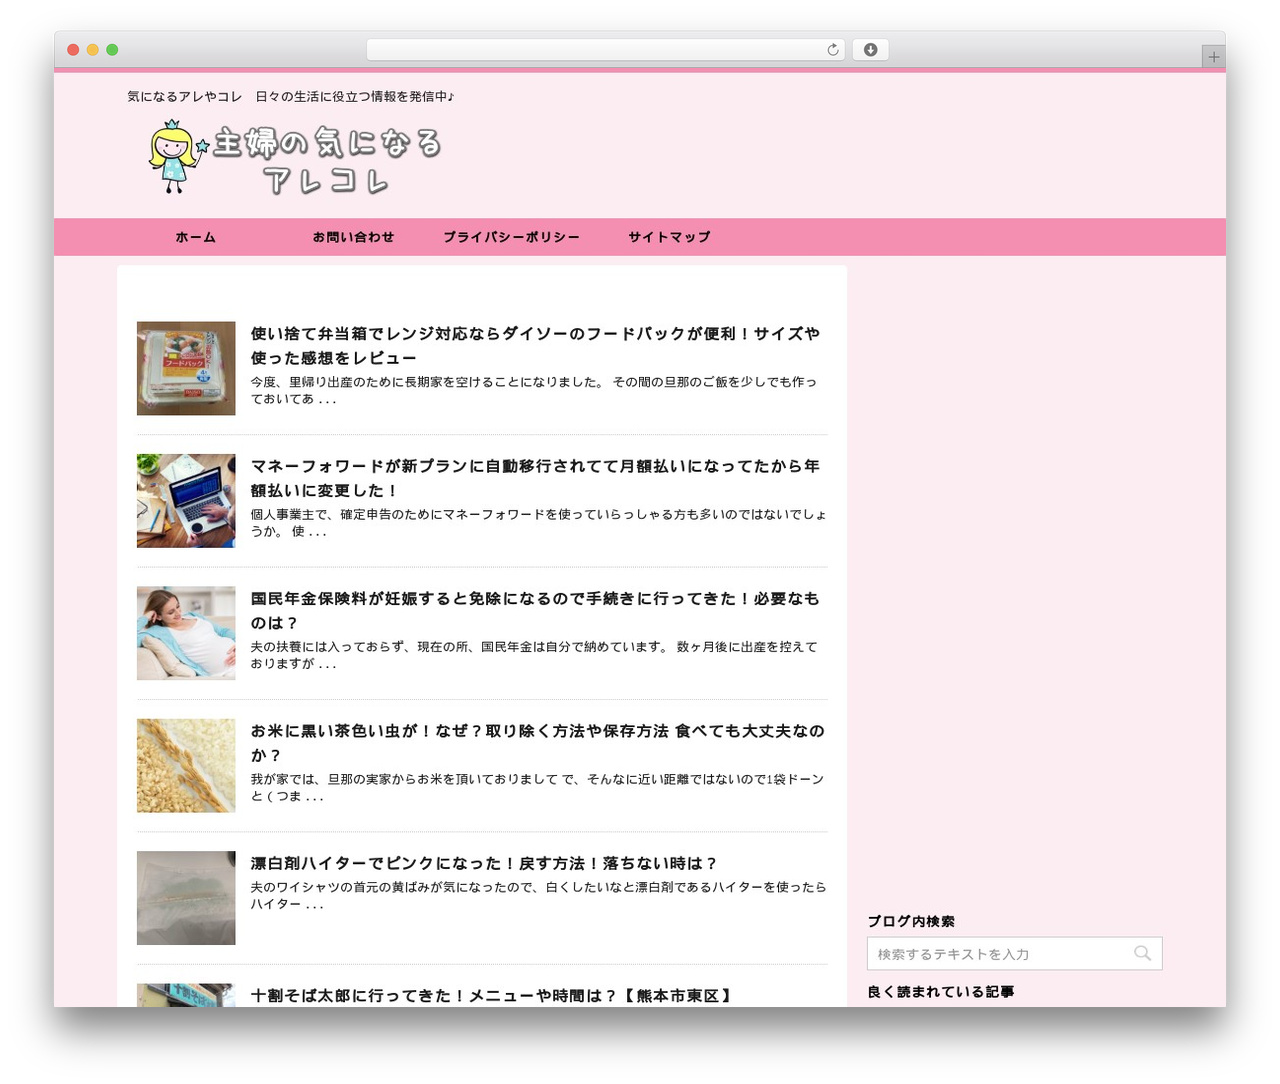Image resolution: width=1280 pixels, height=1084 pixels.
Task: Open the プライバシーポリシー menu item
Action: [x=511, y=237]
